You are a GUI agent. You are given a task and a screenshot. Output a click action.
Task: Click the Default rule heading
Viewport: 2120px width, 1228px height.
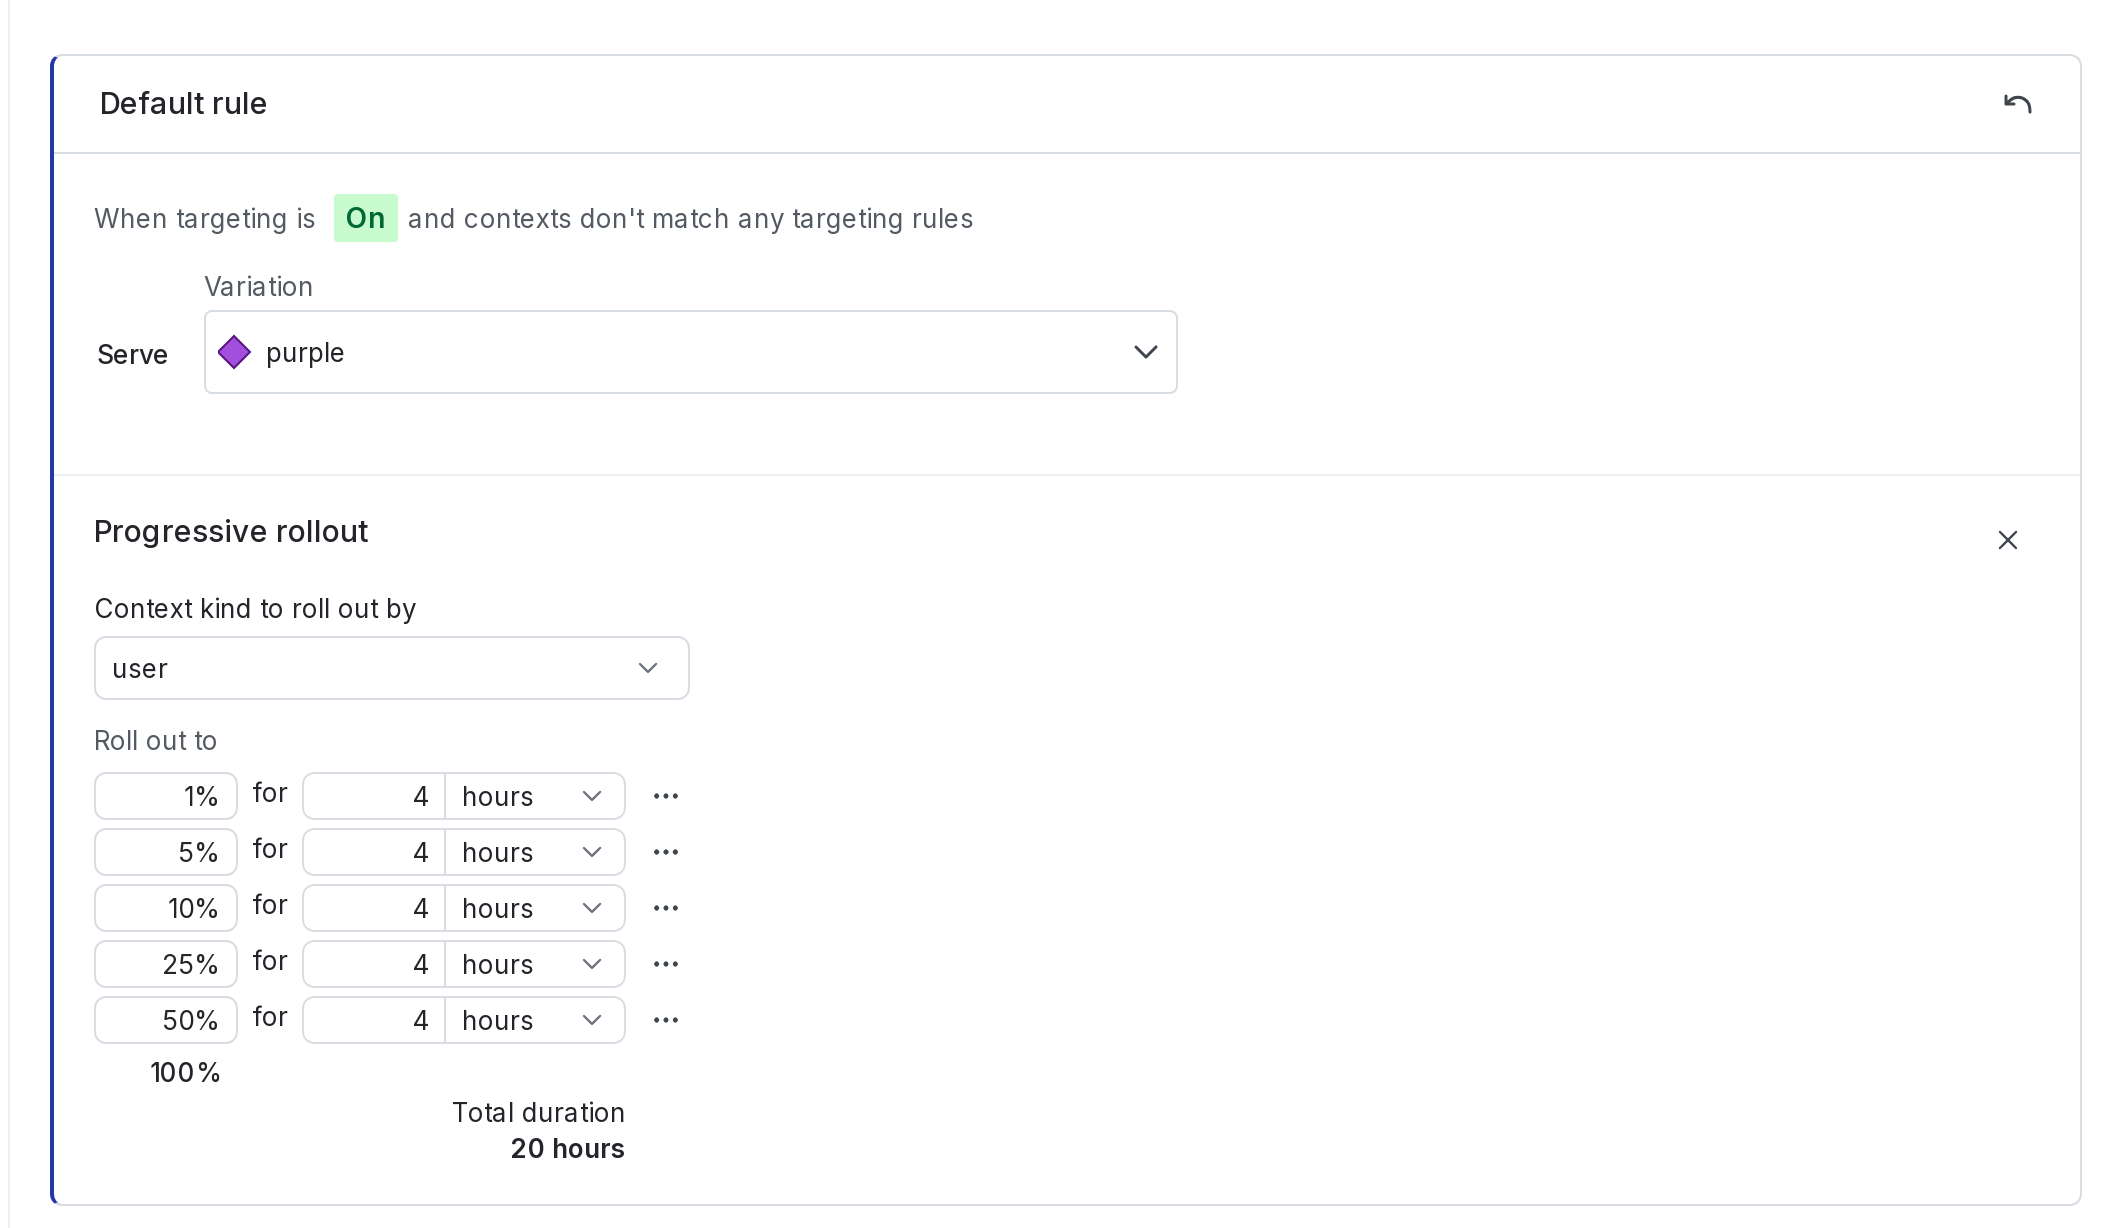click(x=183, y=103)
